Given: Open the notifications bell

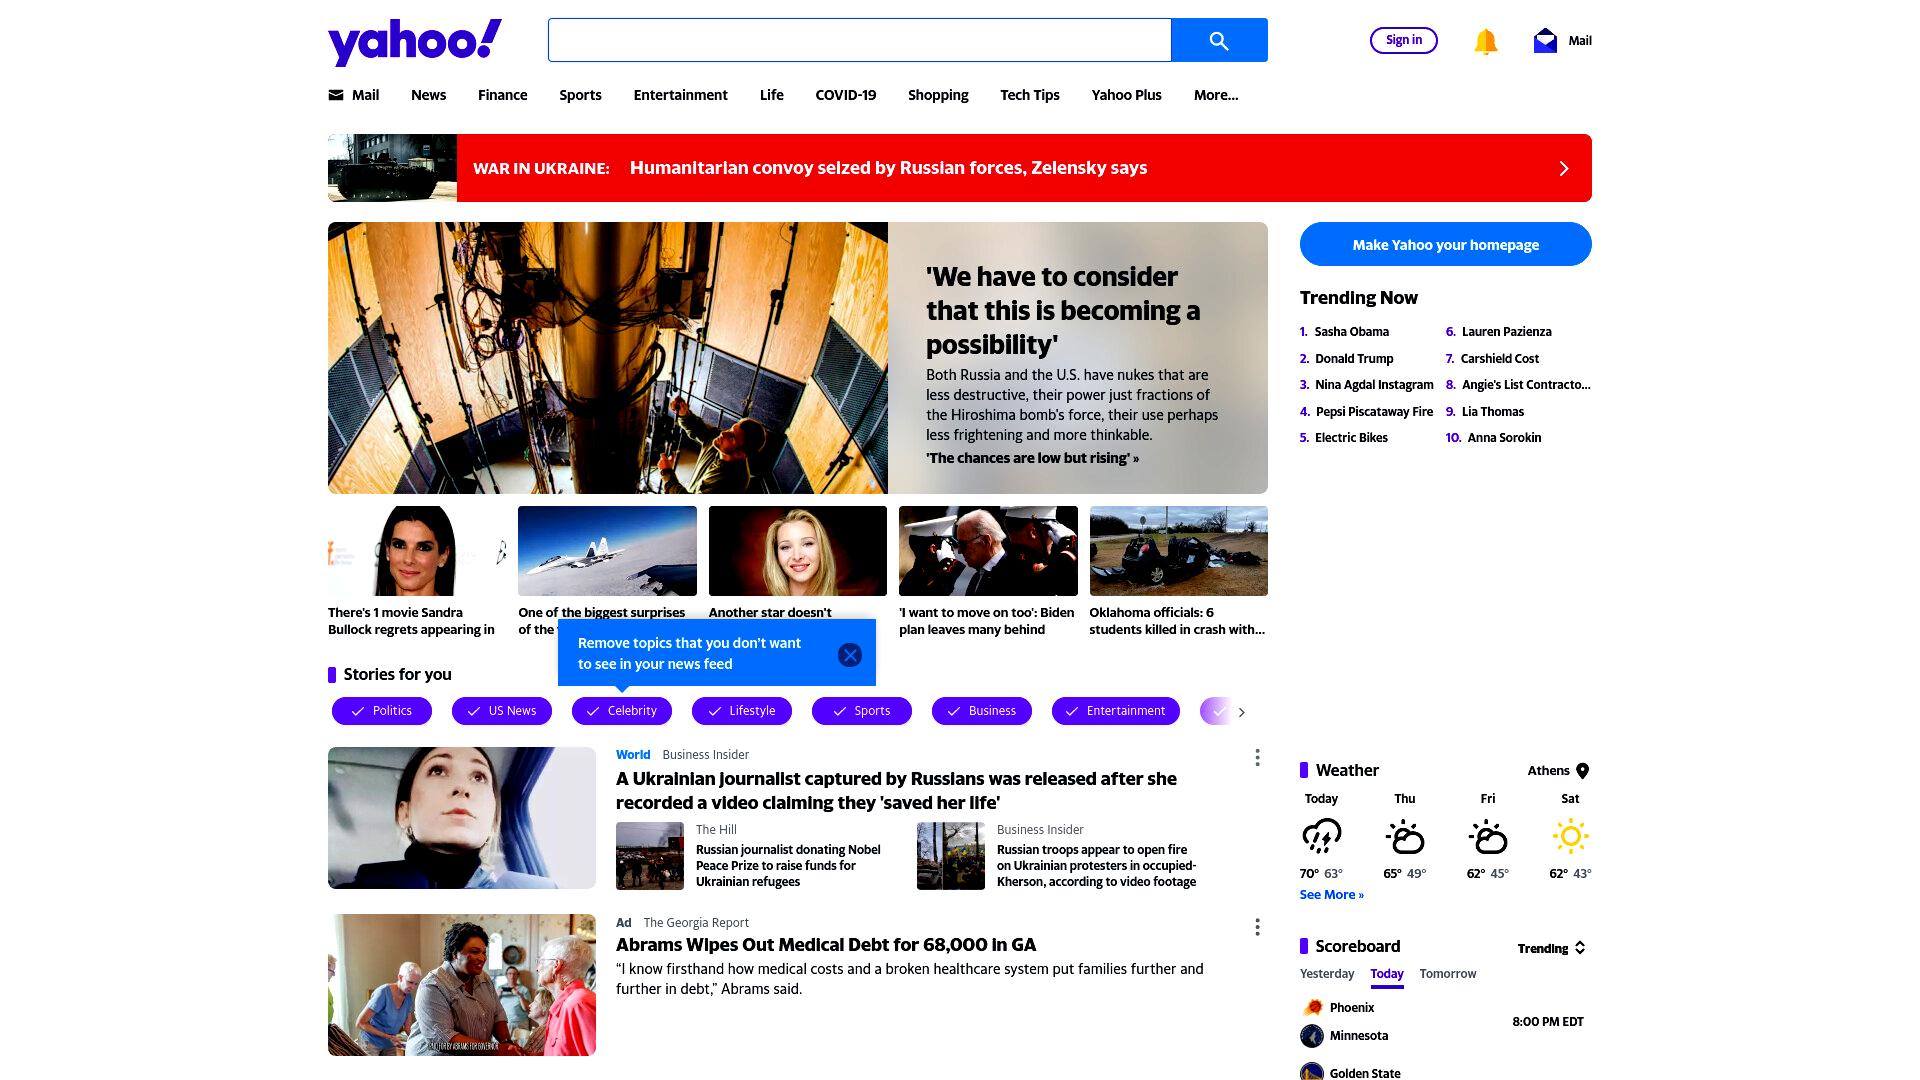Looking at the screenshot, I should [1485, 41].
